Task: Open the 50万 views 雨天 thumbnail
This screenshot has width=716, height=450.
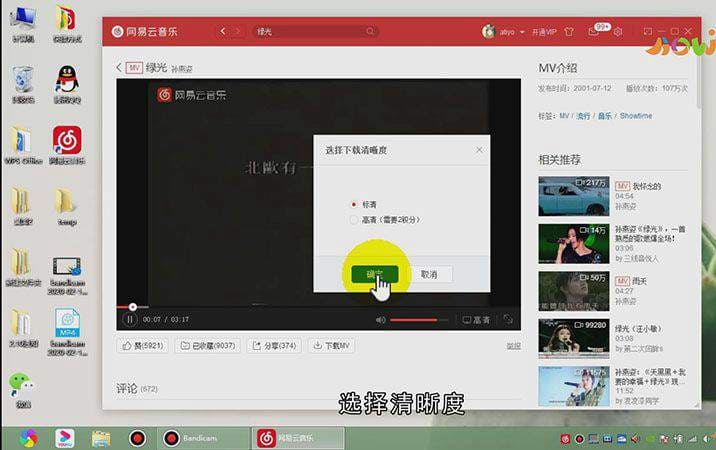Action: [x=574, y=291]
